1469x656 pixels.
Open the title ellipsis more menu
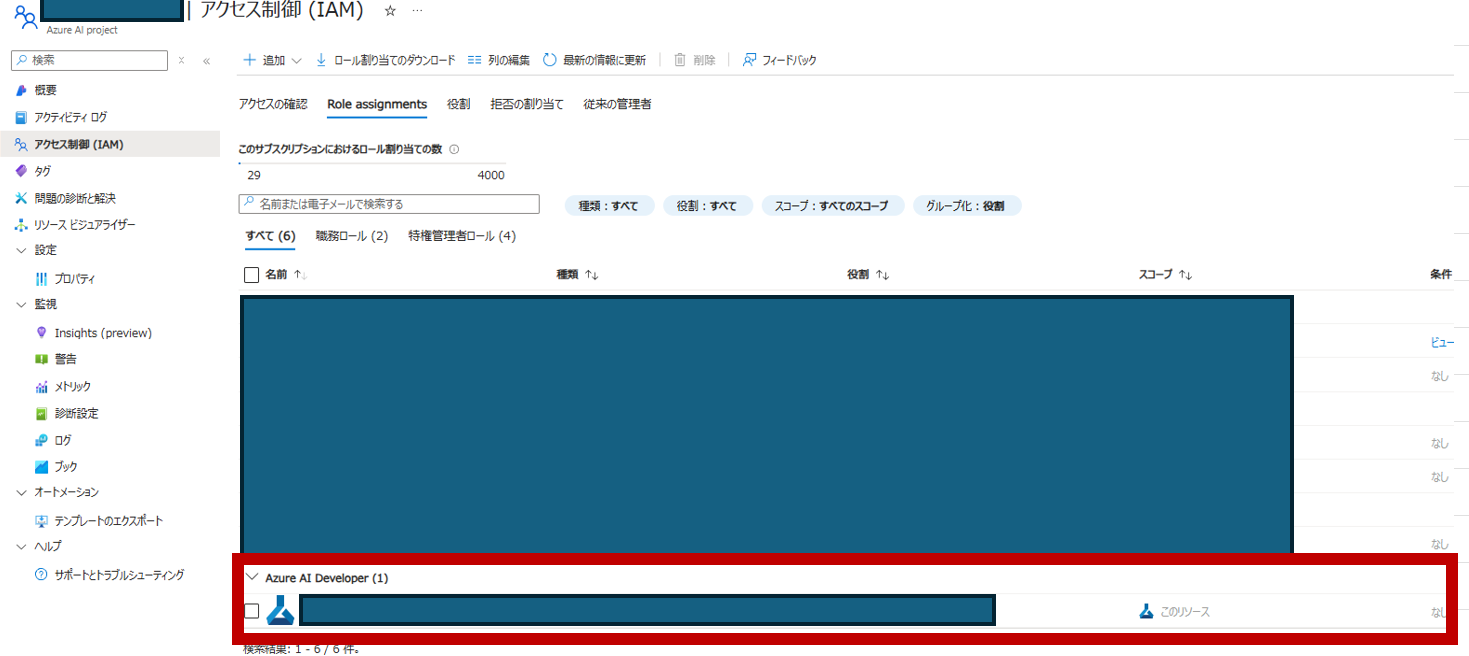(x=417, y=11)
